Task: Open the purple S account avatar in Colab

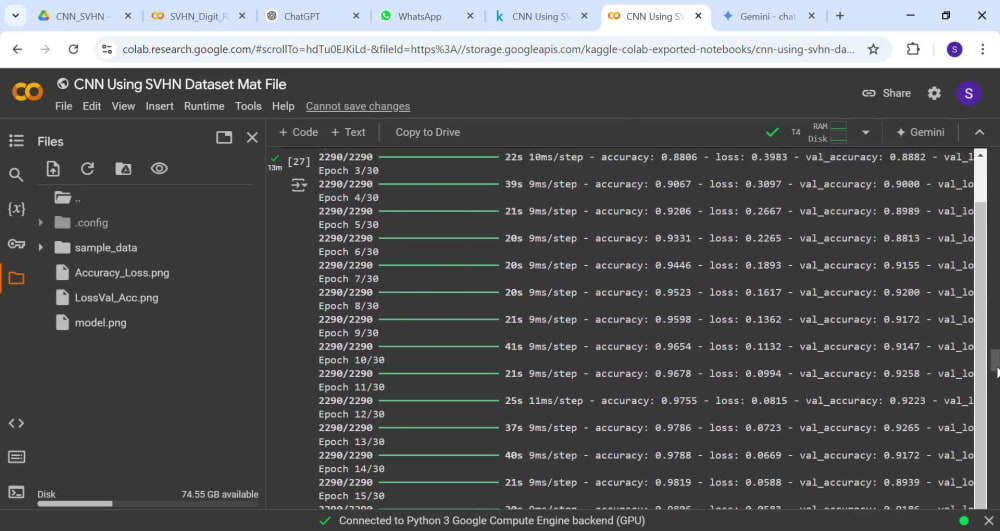Action: point(968,93)
